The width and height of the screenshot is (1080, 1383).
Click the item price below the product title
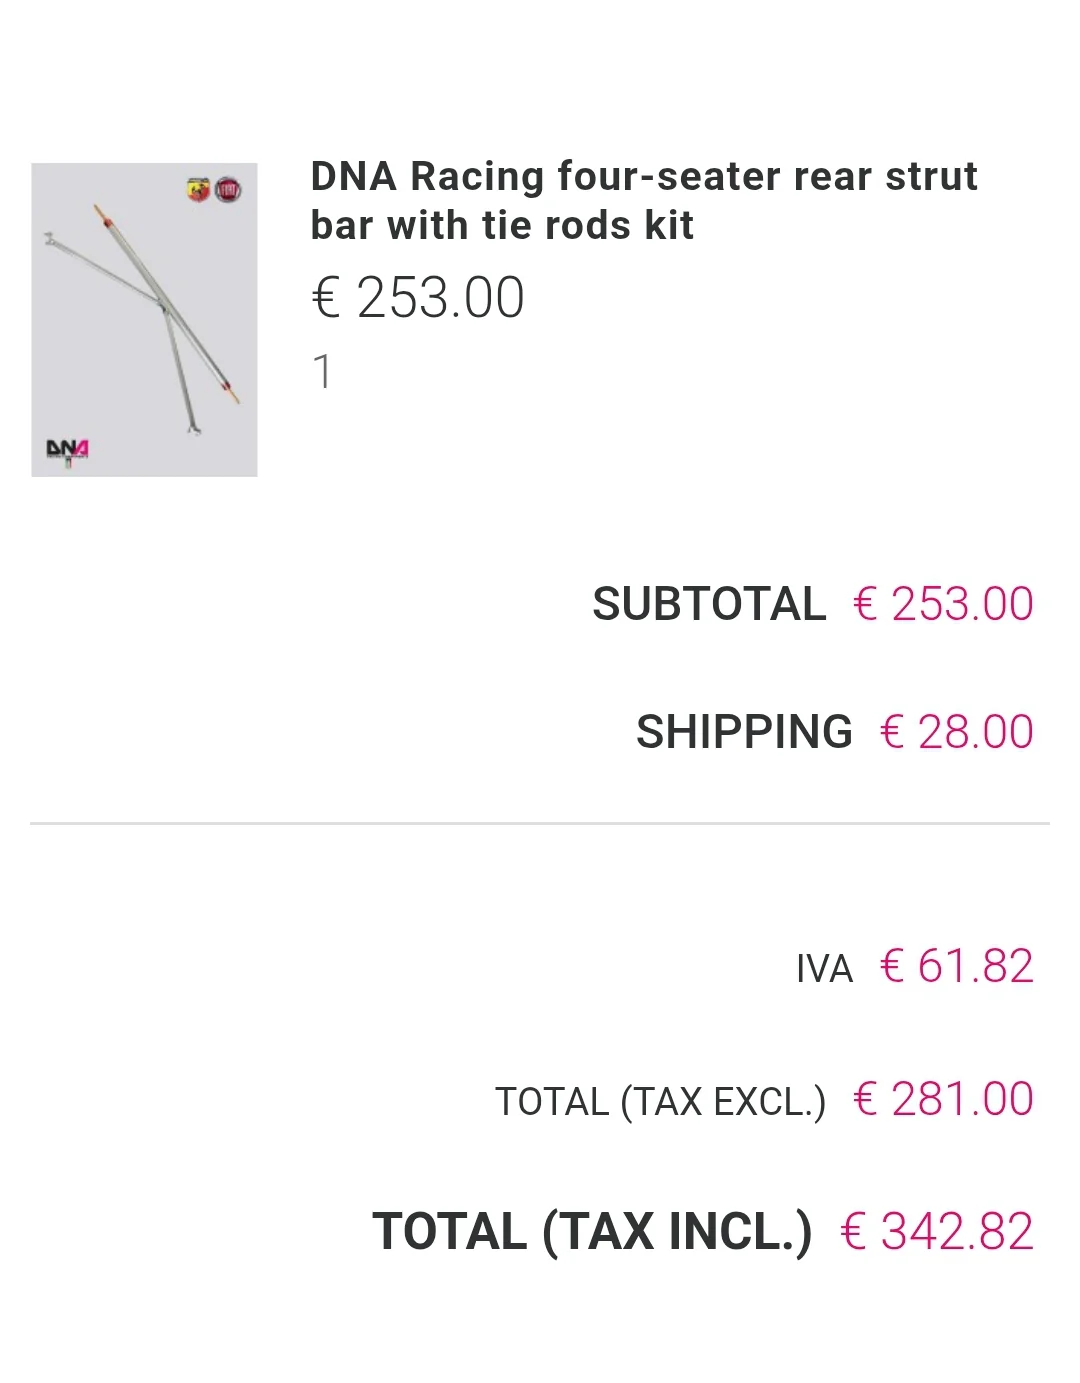tap(418, 298)
